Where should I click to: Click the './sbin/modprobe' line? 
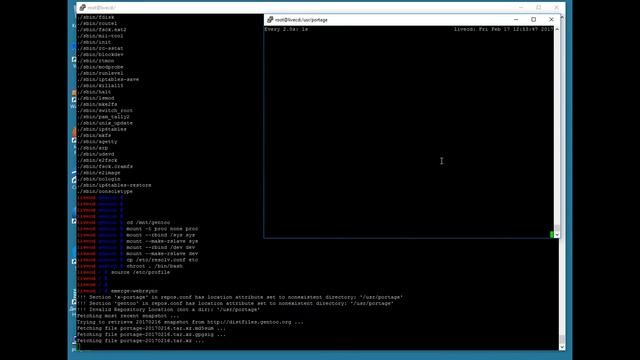tap(100, 67)
